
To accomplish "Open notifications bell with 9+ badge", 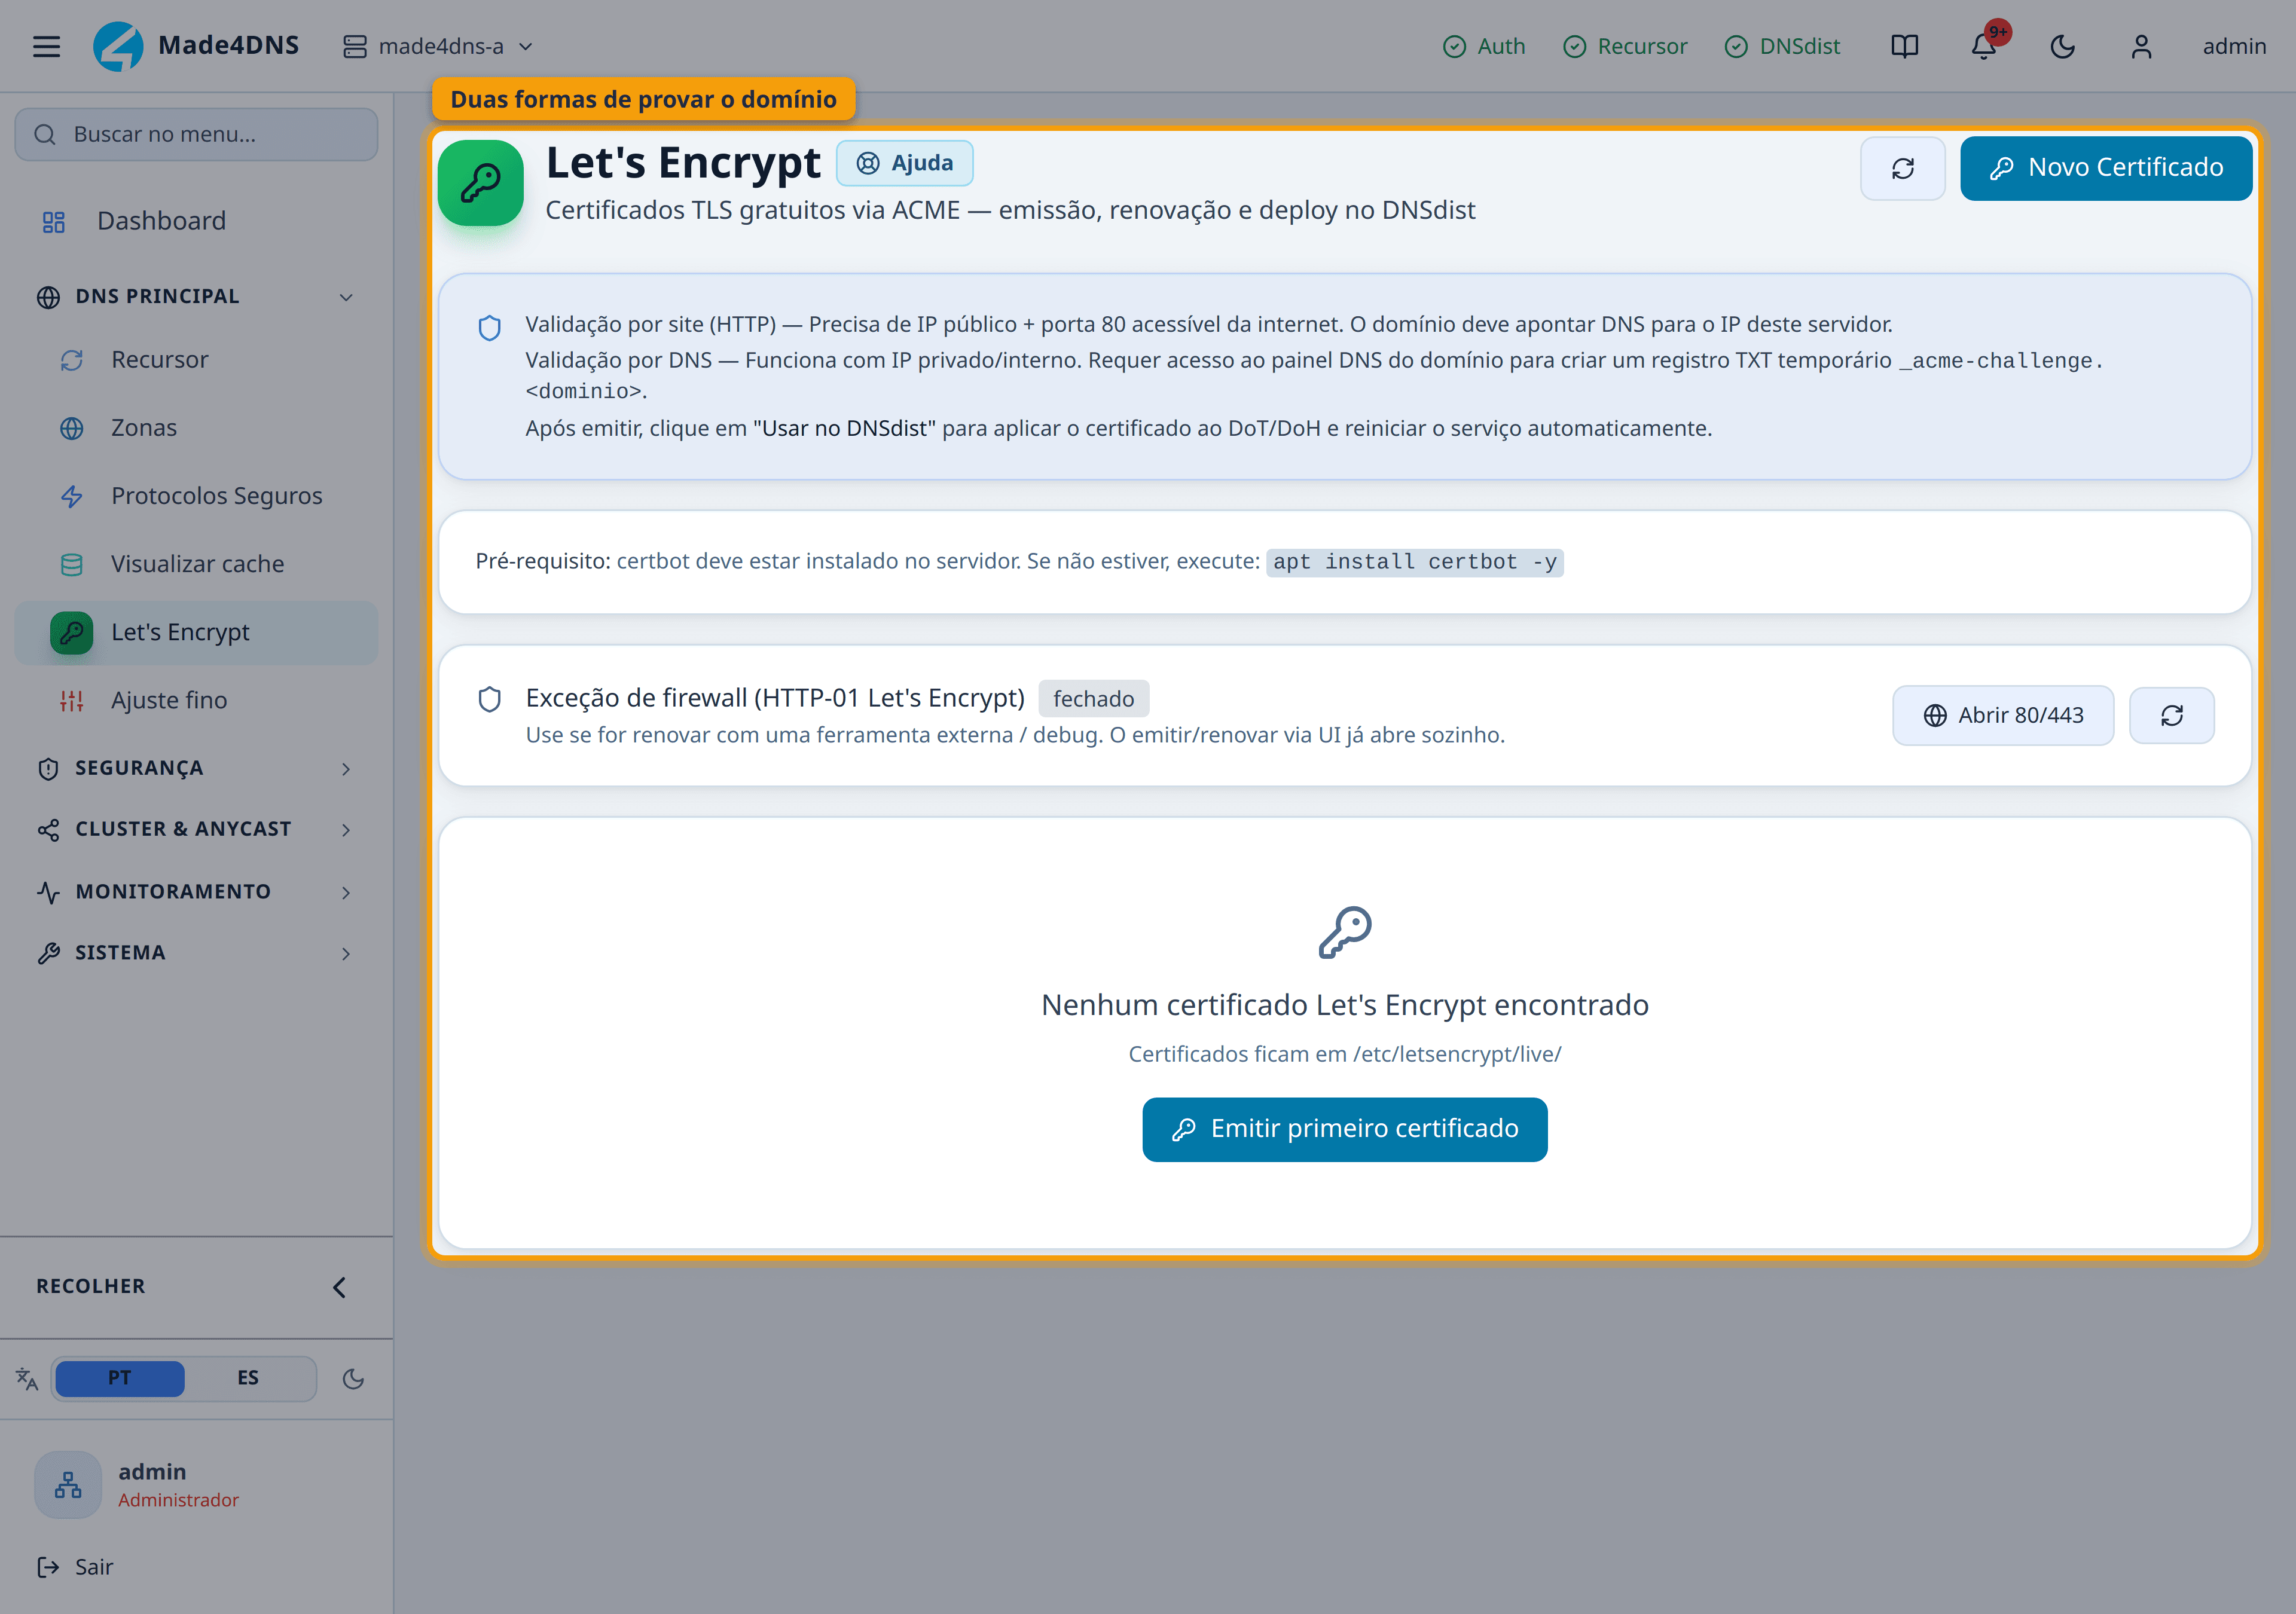I will (x=1984, y=46).
